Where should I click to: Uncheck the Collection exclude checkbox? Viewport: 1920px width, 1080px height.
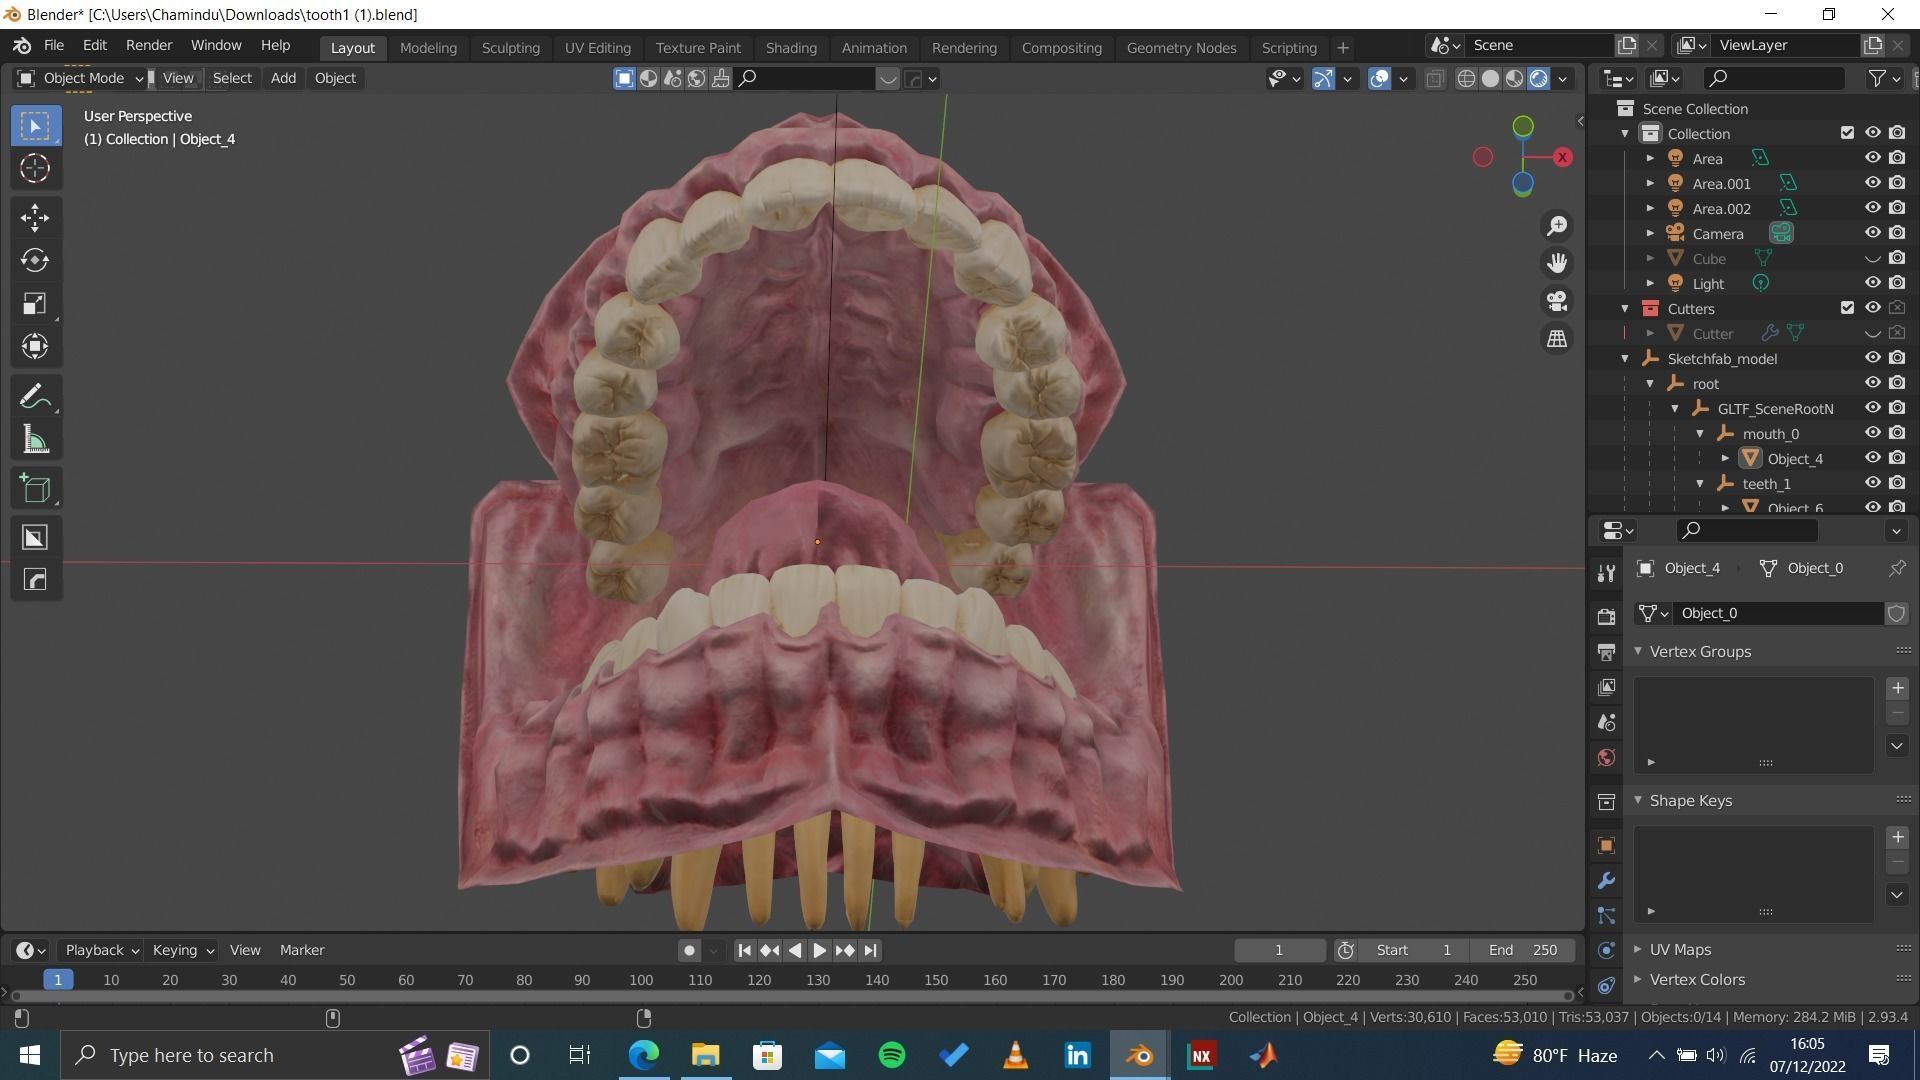(1847, 133)
